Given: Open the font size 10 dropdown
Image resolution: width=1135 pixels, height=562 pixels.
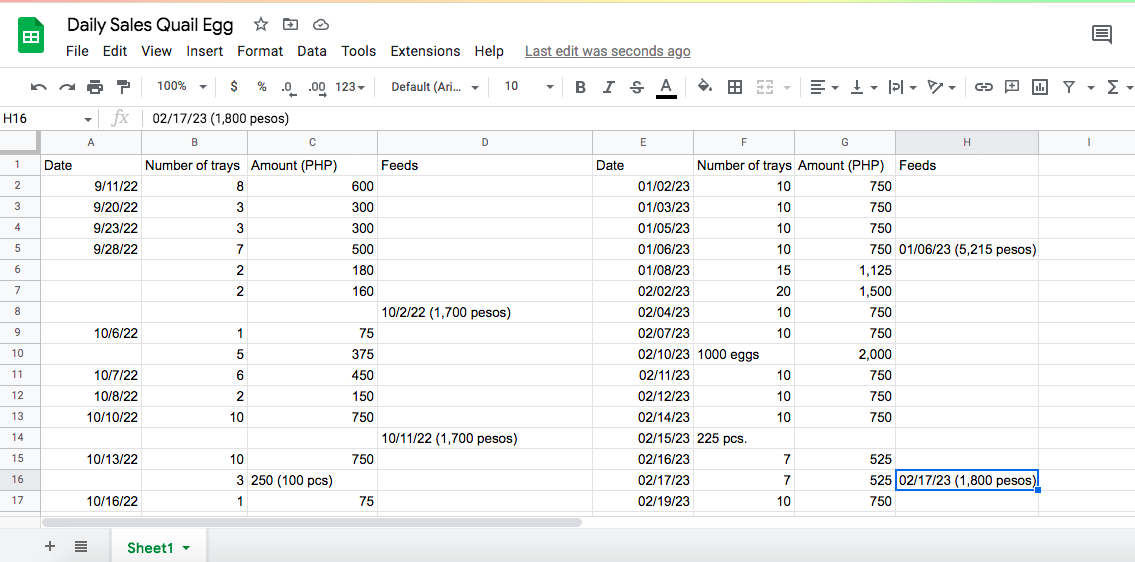Looking at the screenshot, I should [x=528, y=86].
